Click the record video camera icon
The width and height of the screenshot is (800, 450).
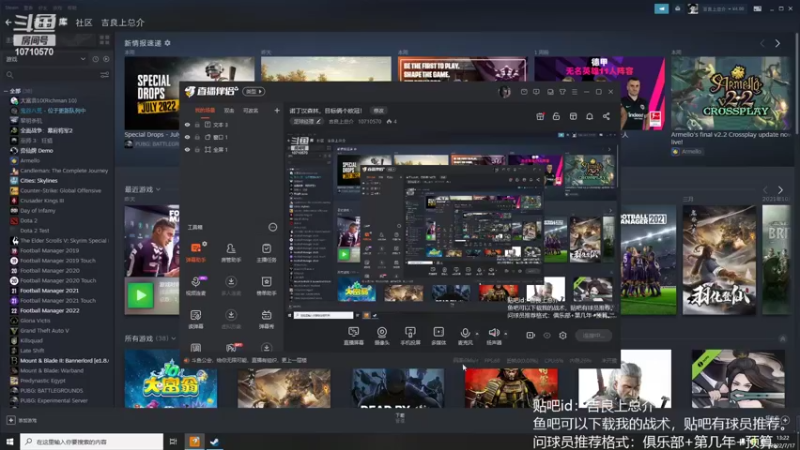click(x=531, y=336)
